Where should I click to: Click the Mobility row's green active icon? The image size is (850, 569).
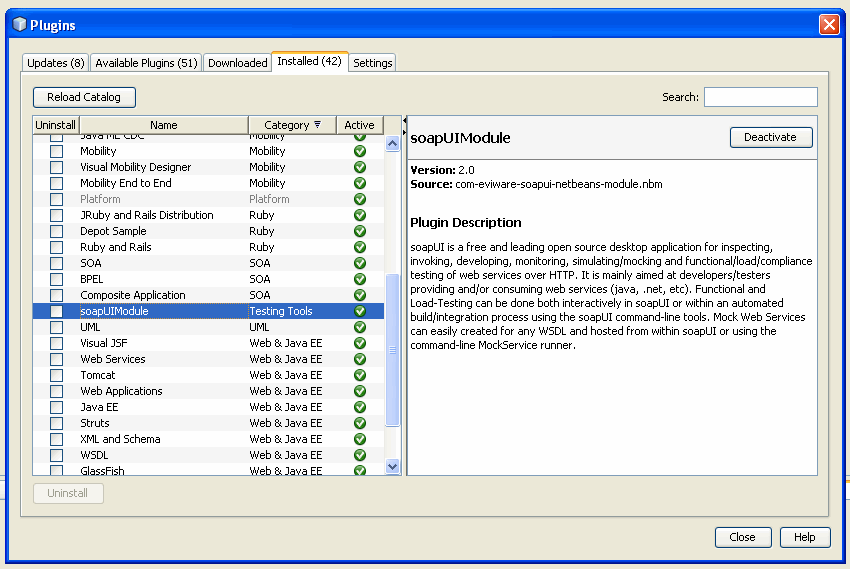pyautogui.click(x=359, y=151)
